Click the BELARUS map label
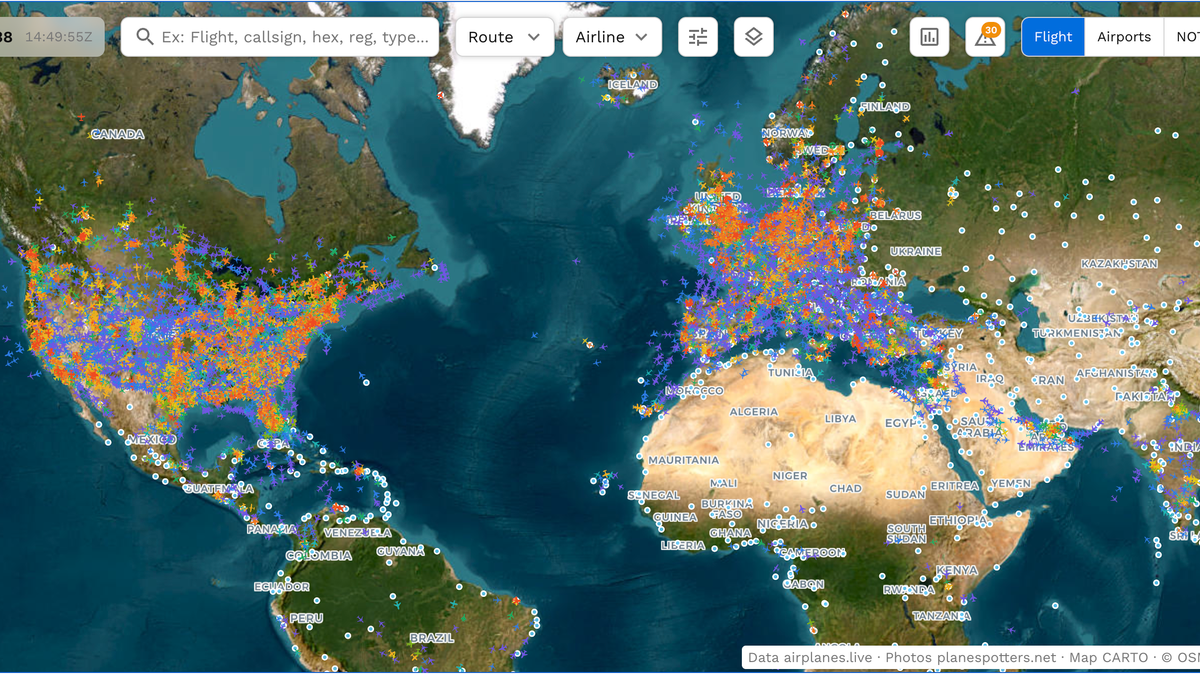This screenshot has height=675, width=1200. coord(895,215)
